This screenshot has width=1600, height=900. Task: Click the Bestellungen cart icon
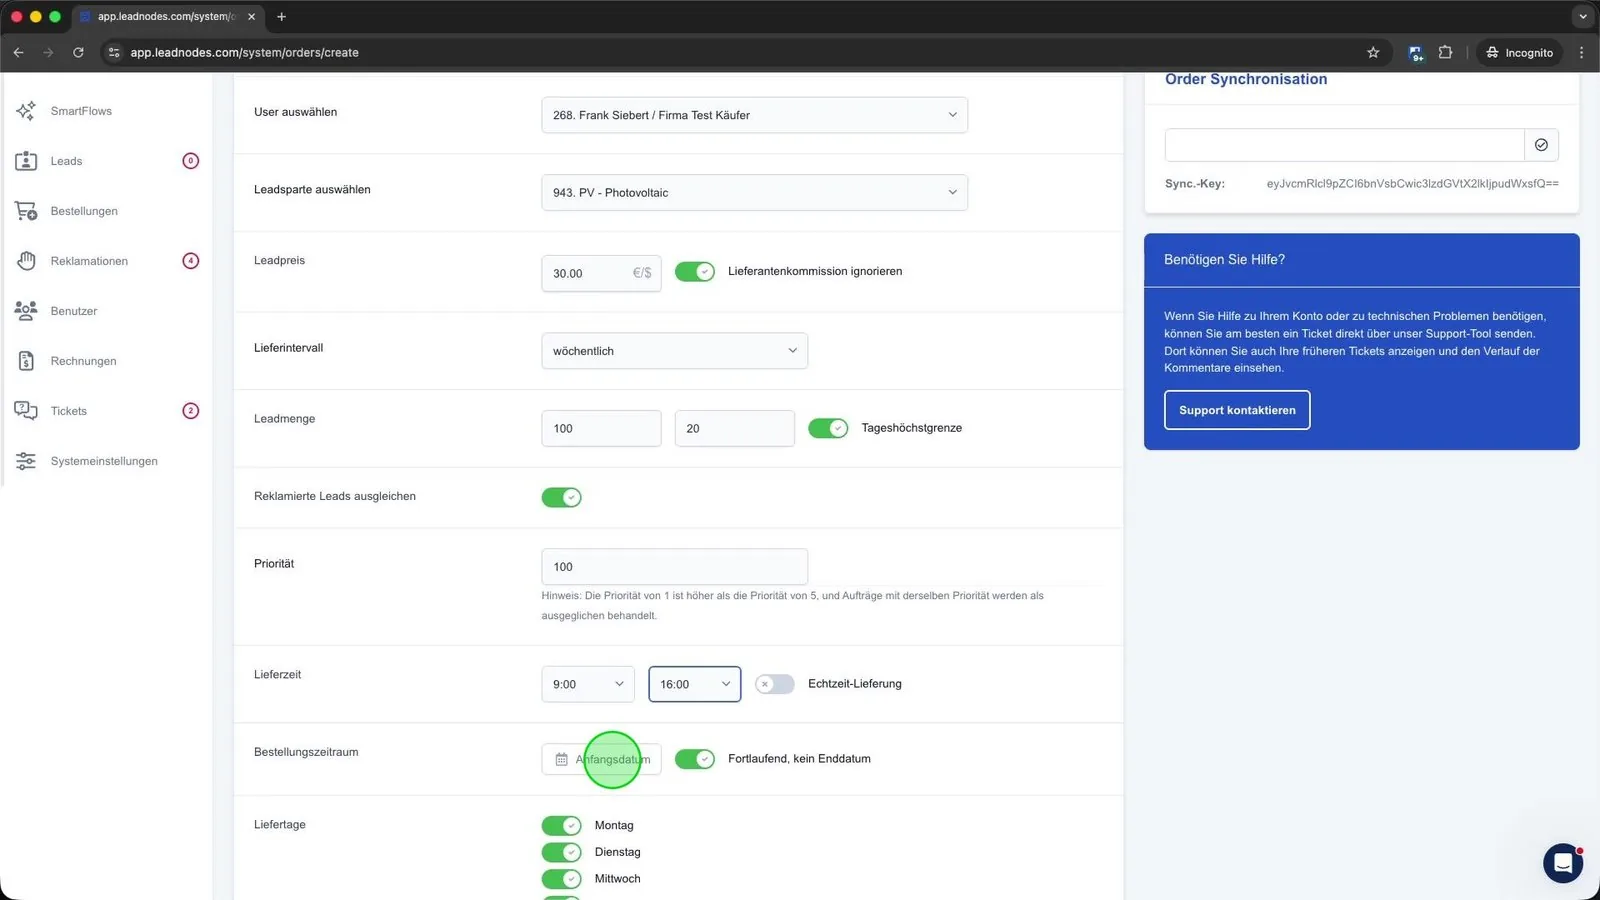26,211
